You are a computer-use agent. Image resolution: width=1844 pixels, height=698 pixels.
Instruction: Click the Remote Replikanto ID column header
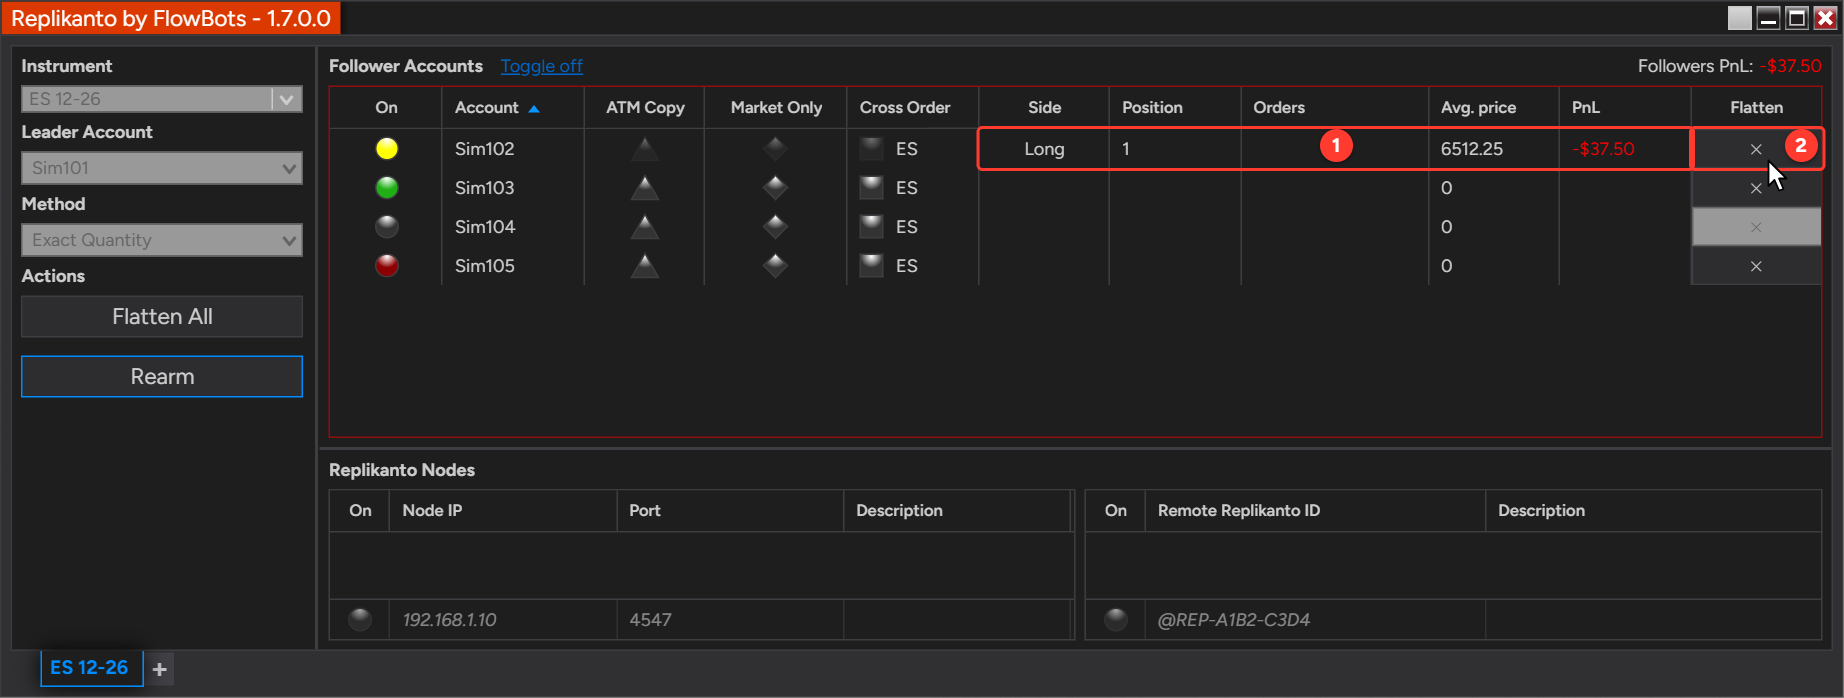pos(1315,510)
